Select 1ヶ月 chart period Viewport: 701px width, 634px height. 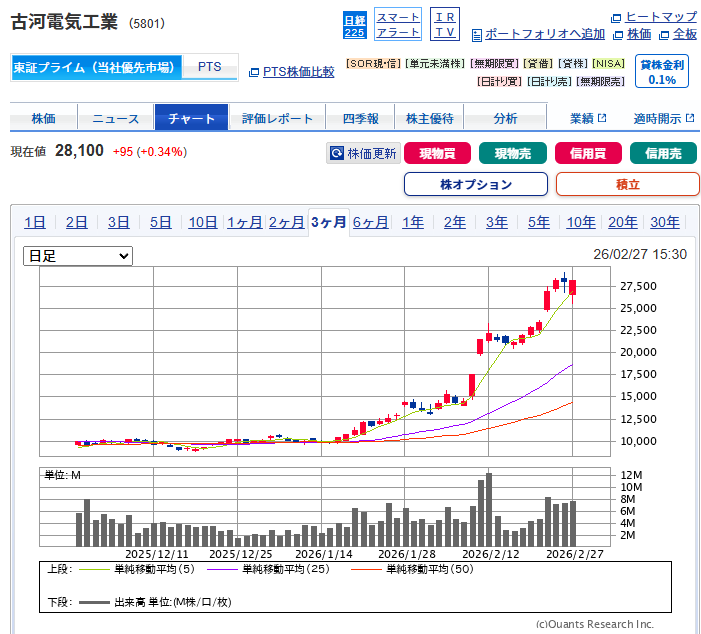point(245,222)
